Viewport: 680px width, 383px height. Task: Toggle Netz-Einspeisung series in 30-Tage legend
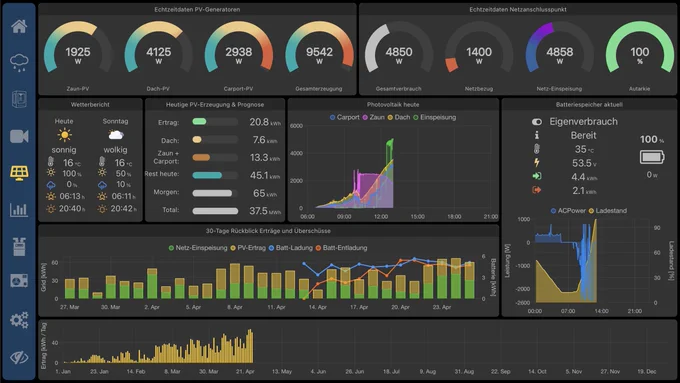coord(198,248)
